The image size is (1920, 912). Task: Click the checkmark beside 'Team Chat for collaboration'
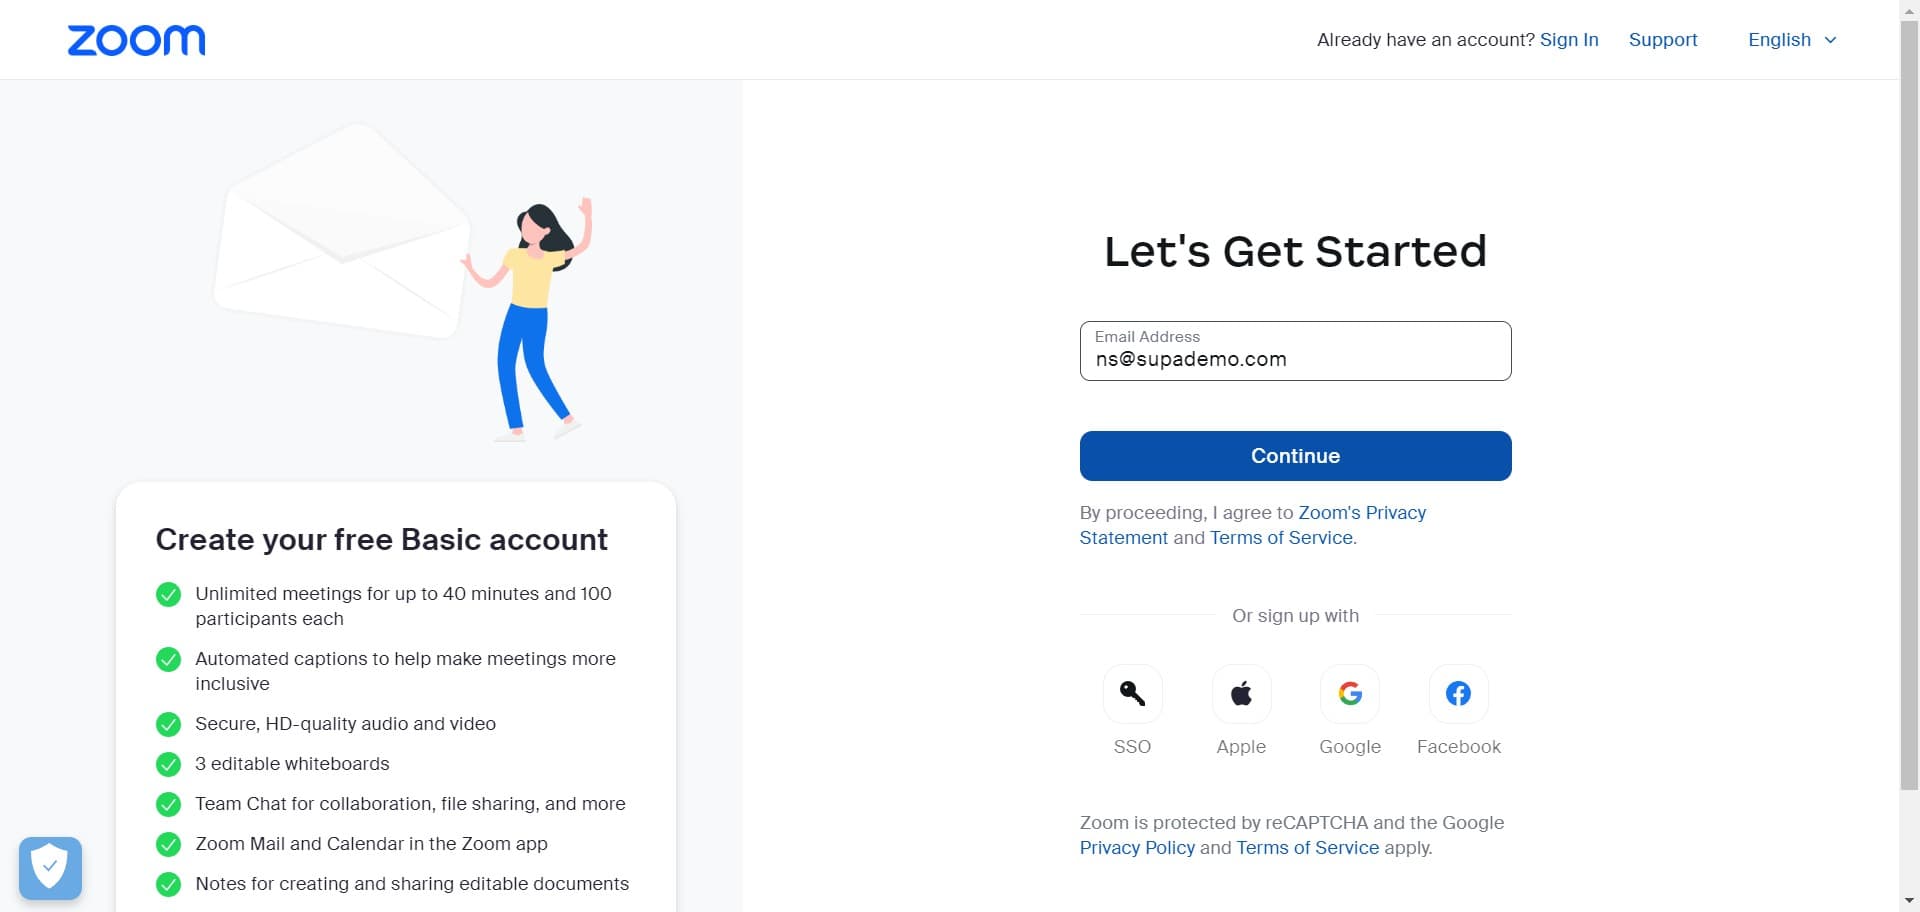(x=168, y=805)
